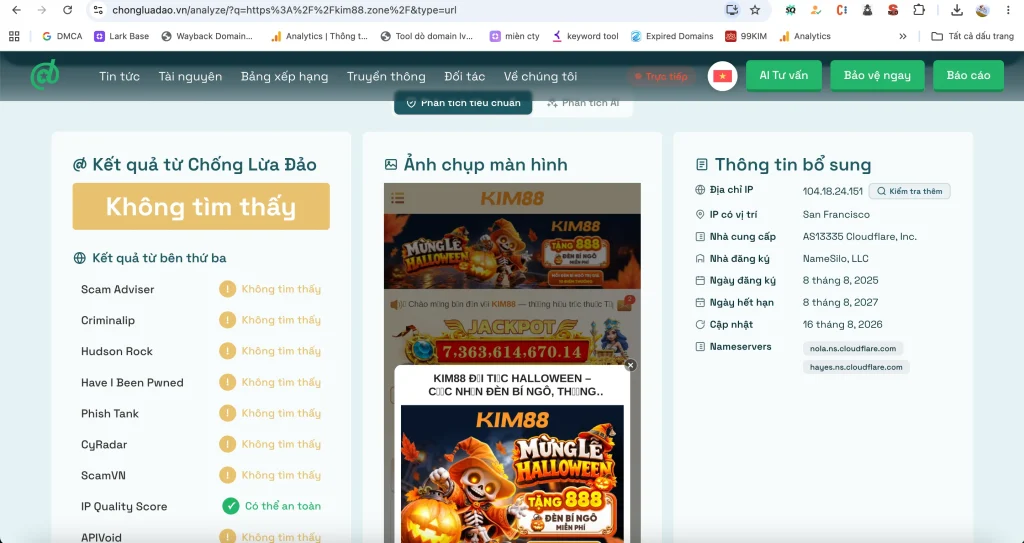Bookmark this page with the star icon
The height and width of the screenshot is (543, 1024).
pyautogui.click(x=755, y=10)
